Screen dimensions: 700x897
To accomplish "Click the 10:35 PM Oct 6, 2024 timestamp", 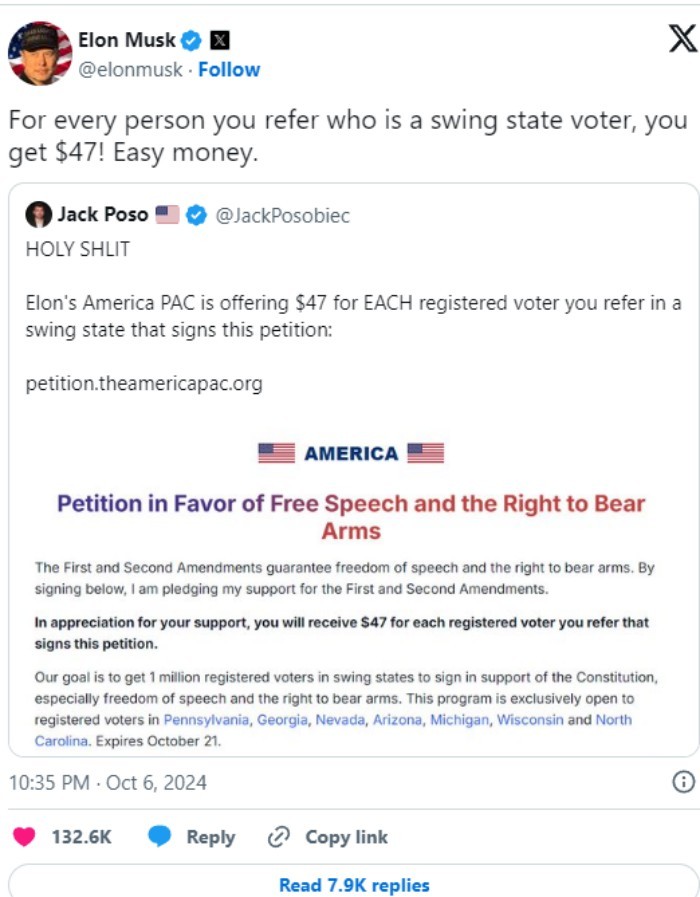I will click(108, 783).
